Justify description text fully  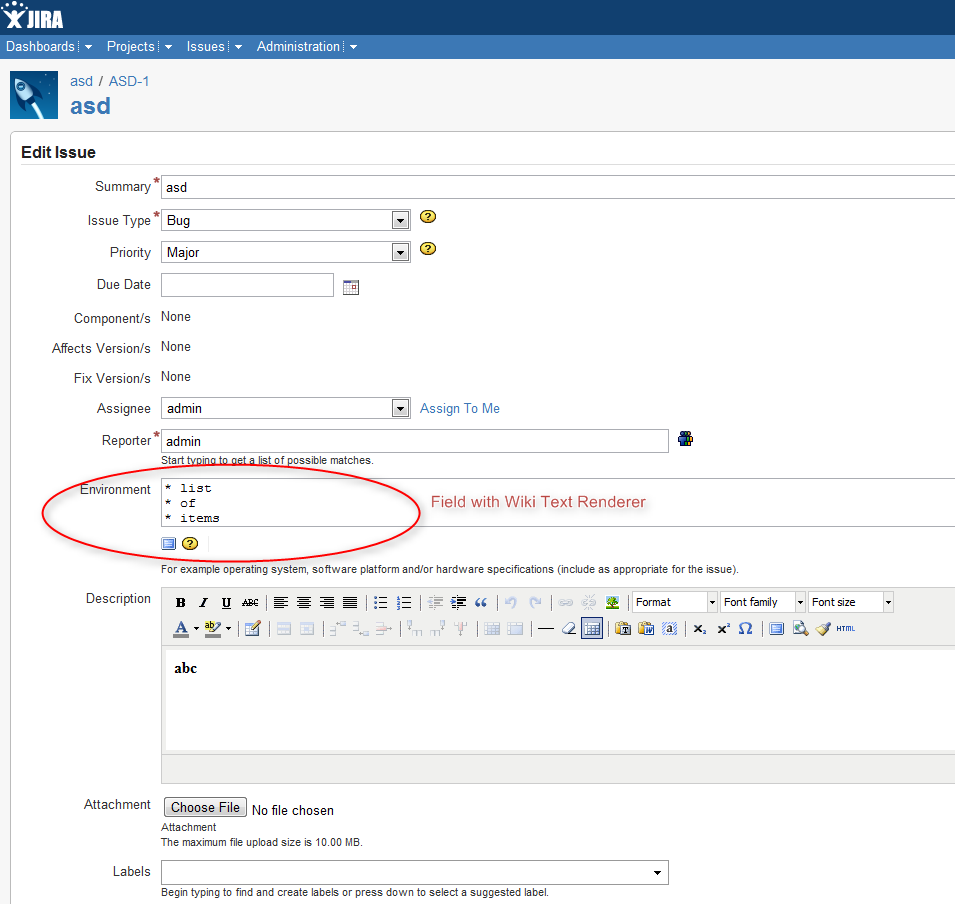(x=350, y=602)
